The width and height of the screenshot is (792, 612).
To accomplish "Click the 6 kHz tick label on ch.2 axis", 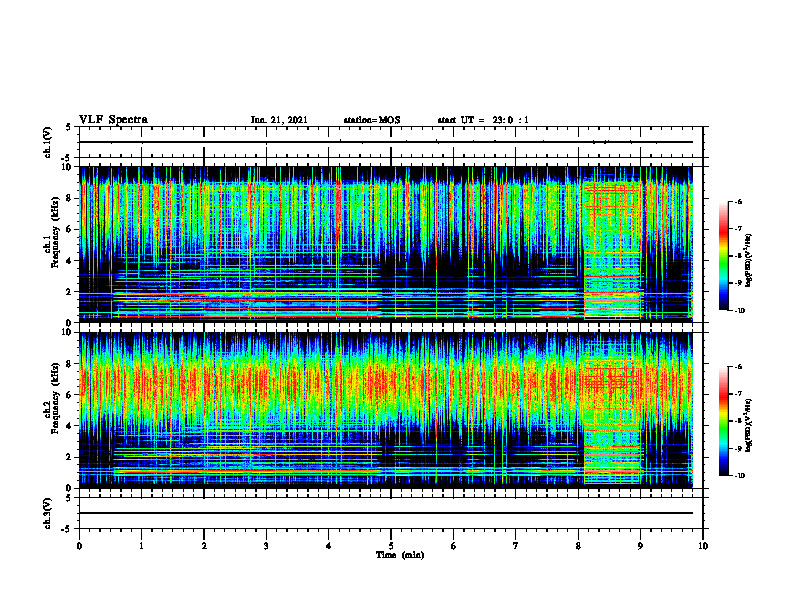I will (x=69, y=395).
